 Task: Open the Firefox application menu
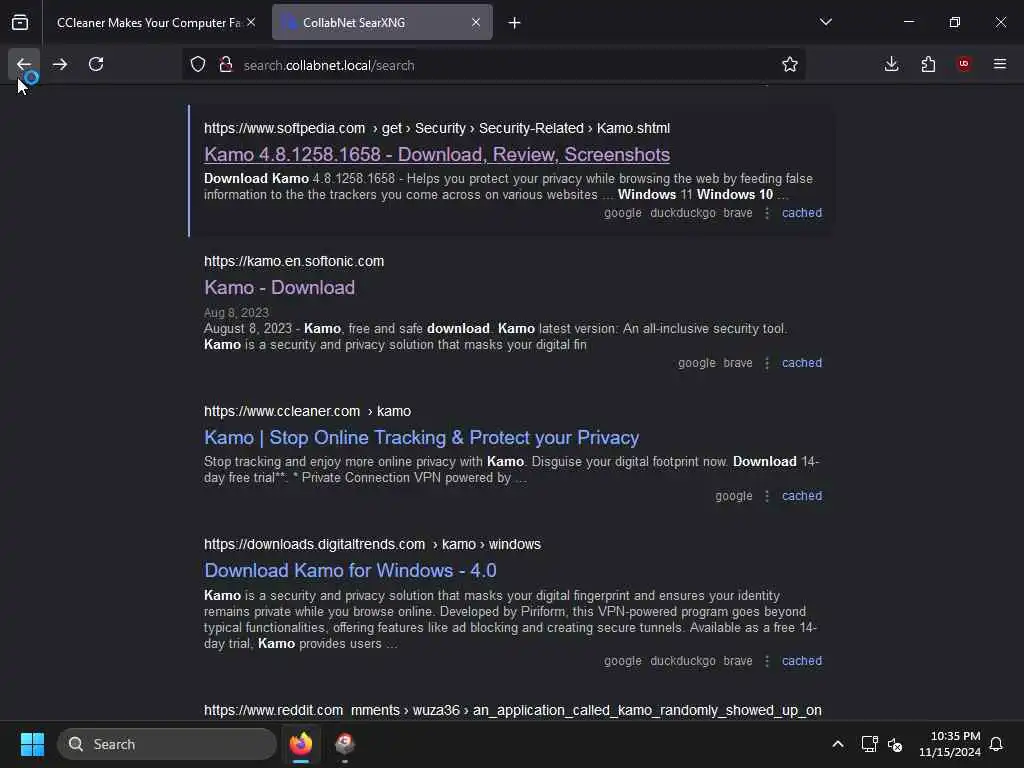click(1000, 64)
